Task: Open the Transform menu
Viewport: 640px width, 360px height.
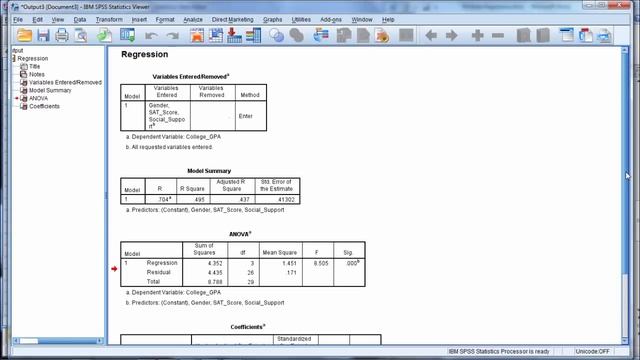Action: pos(109,20)
